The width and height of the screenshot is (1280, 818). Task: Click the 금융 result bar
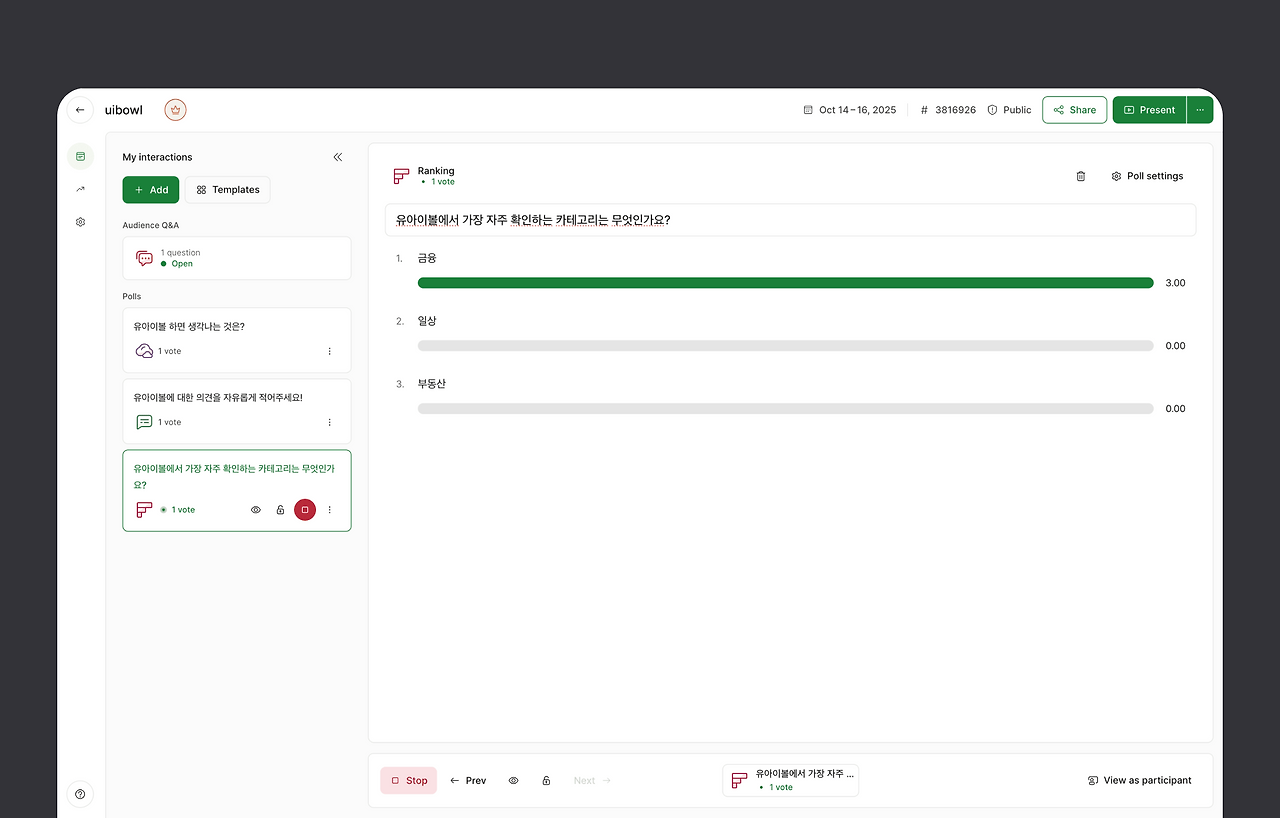pos(786,283)
